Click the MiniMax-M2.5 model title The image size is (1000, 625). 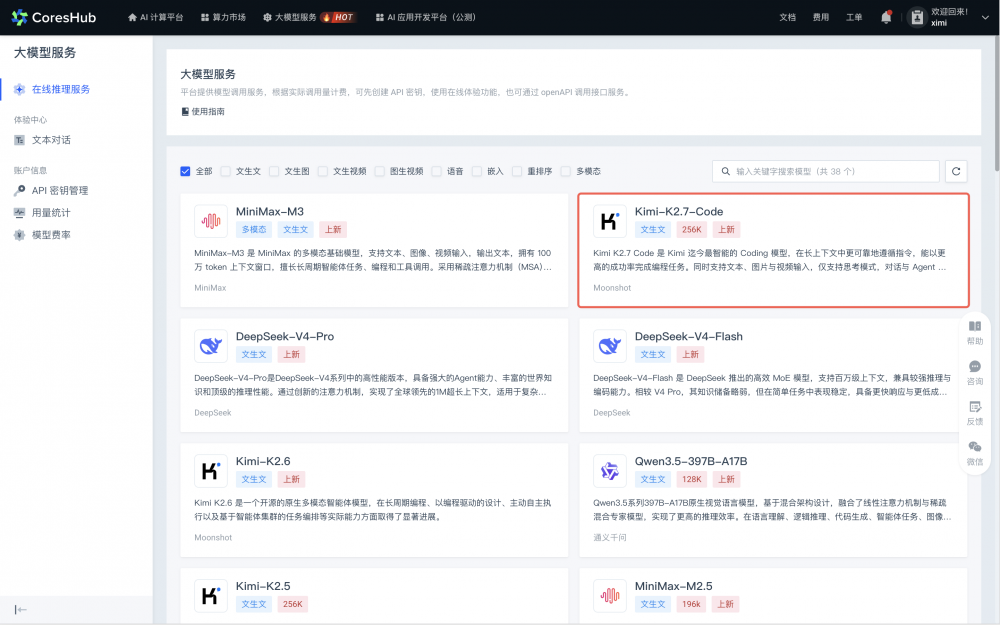[x=673, y=586]
